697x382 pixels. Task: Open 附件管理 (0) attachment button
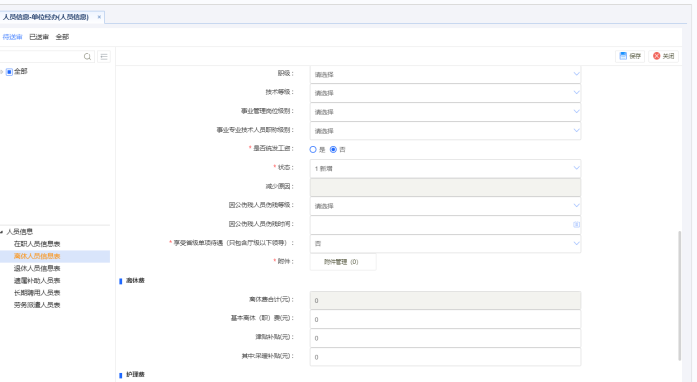pos(343,262)
